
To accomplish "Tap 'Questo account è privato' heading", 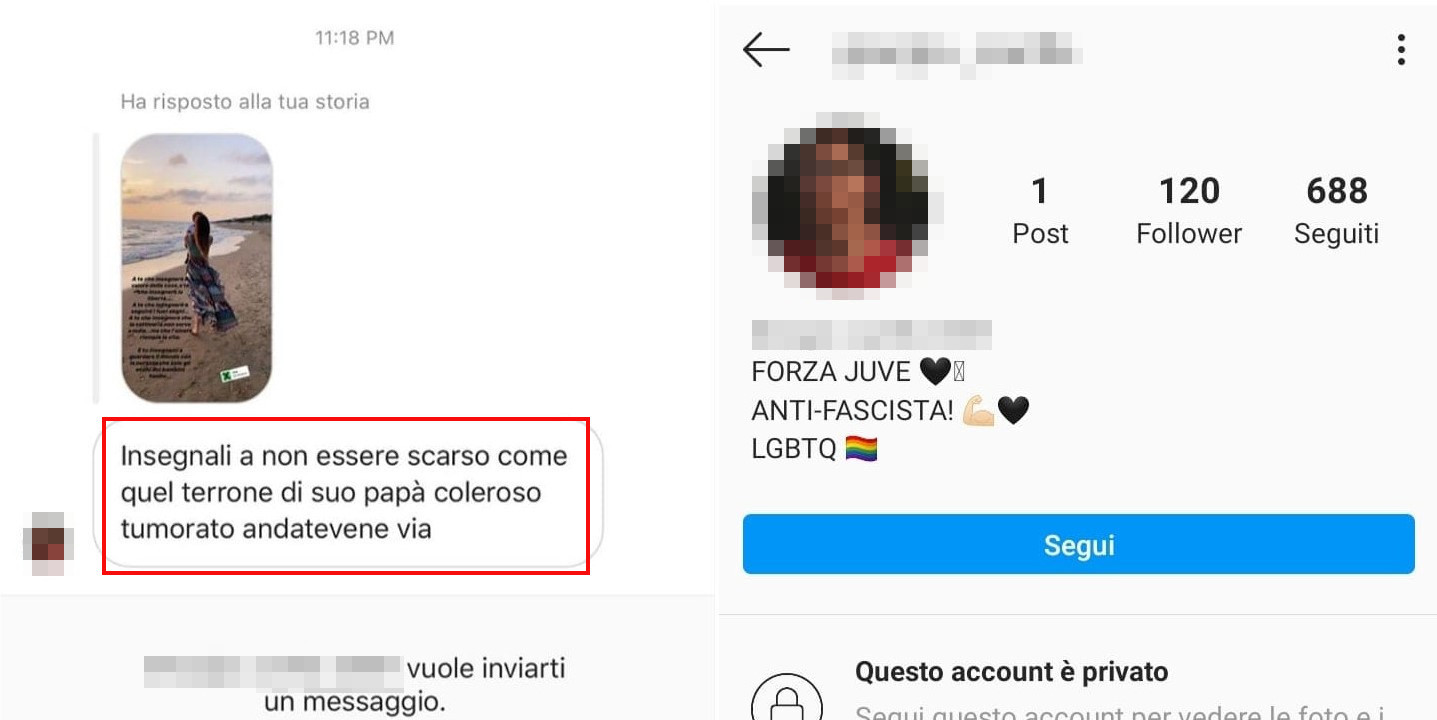I will tap(1011, 672).
